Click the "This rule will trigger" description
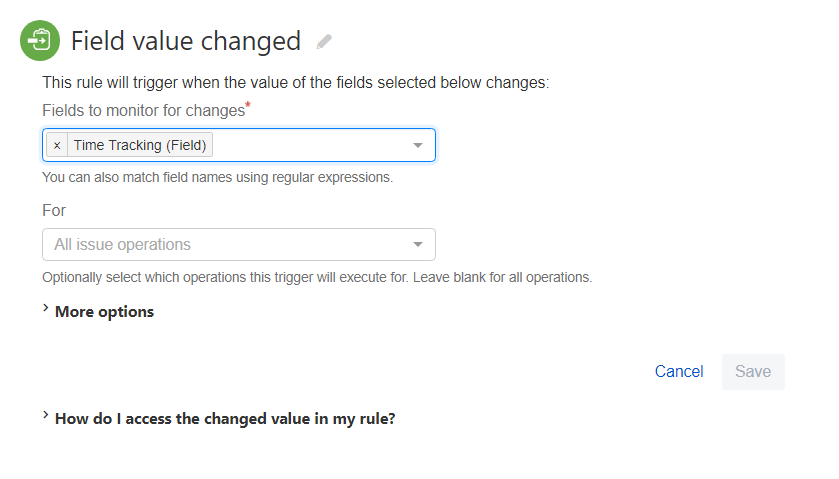This screenshot has width=839, height=479. pos(295,83)
